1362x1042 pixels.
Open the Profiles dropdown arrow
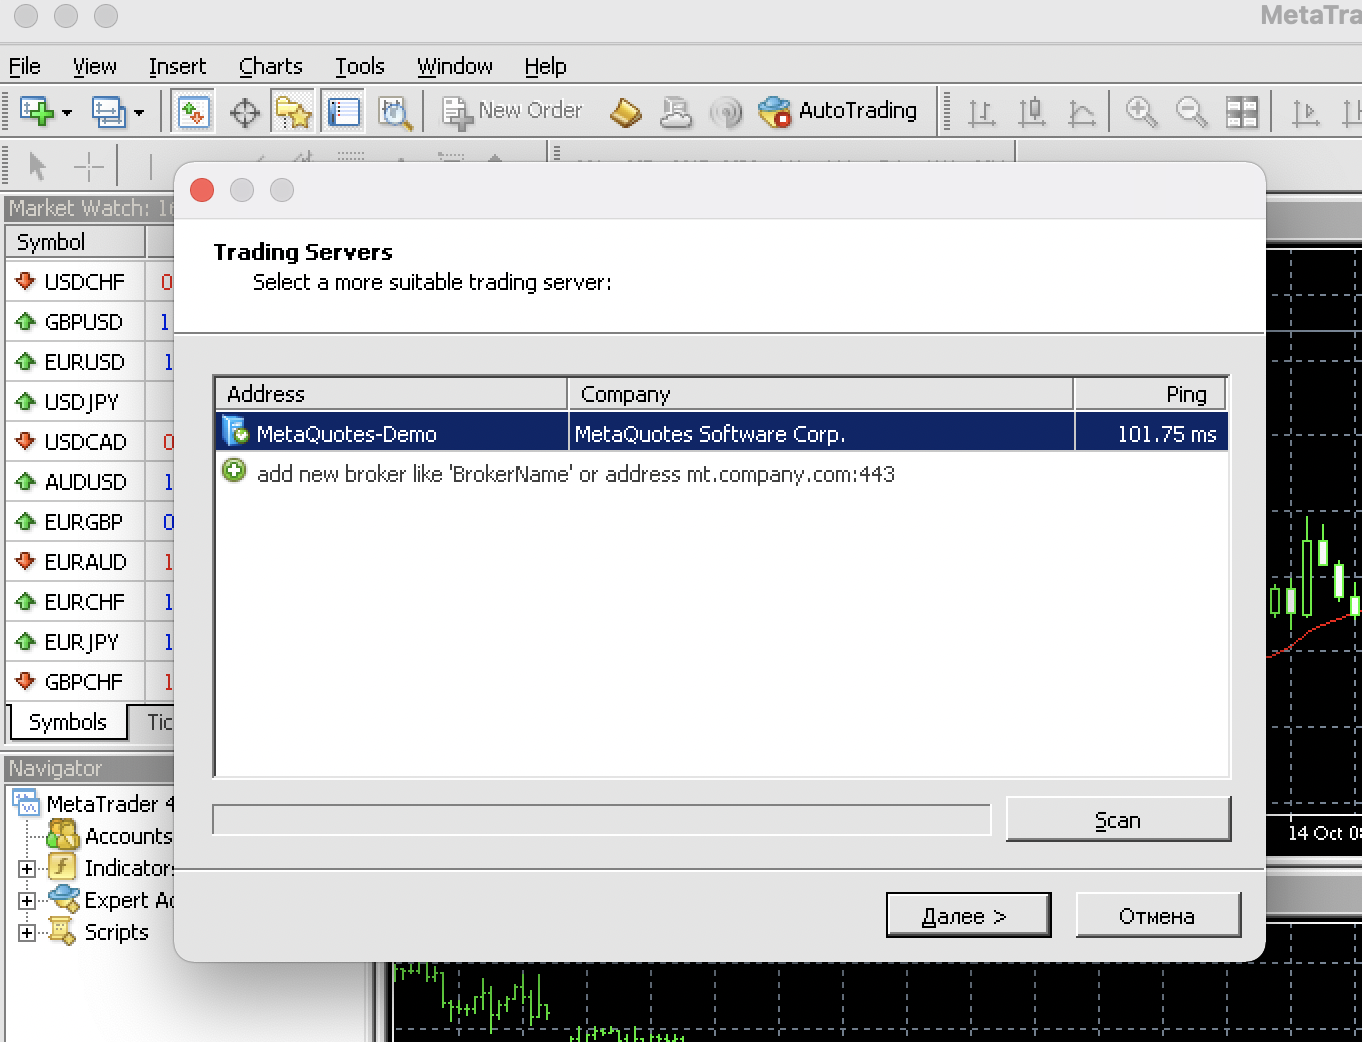(x=139, y=112)
